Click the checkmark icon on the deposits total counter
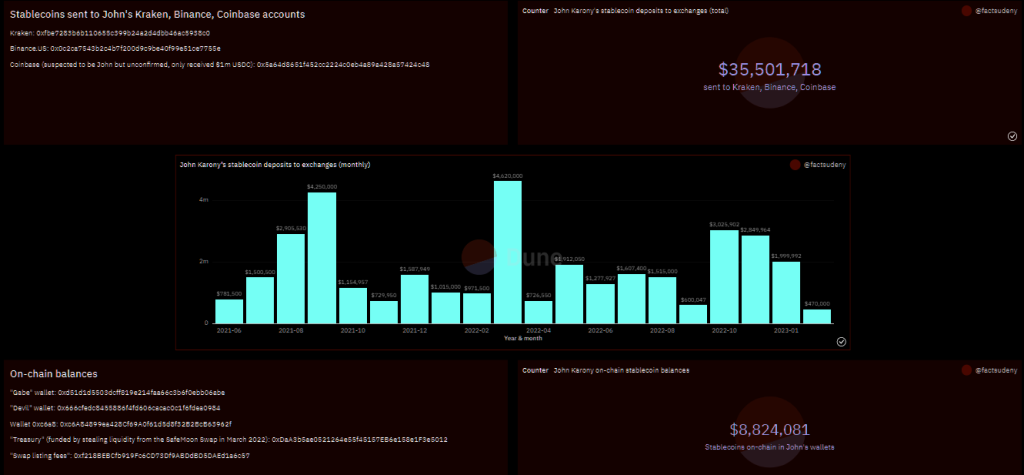Viewport: 1024px width, 475px height. click(1012, 135)
